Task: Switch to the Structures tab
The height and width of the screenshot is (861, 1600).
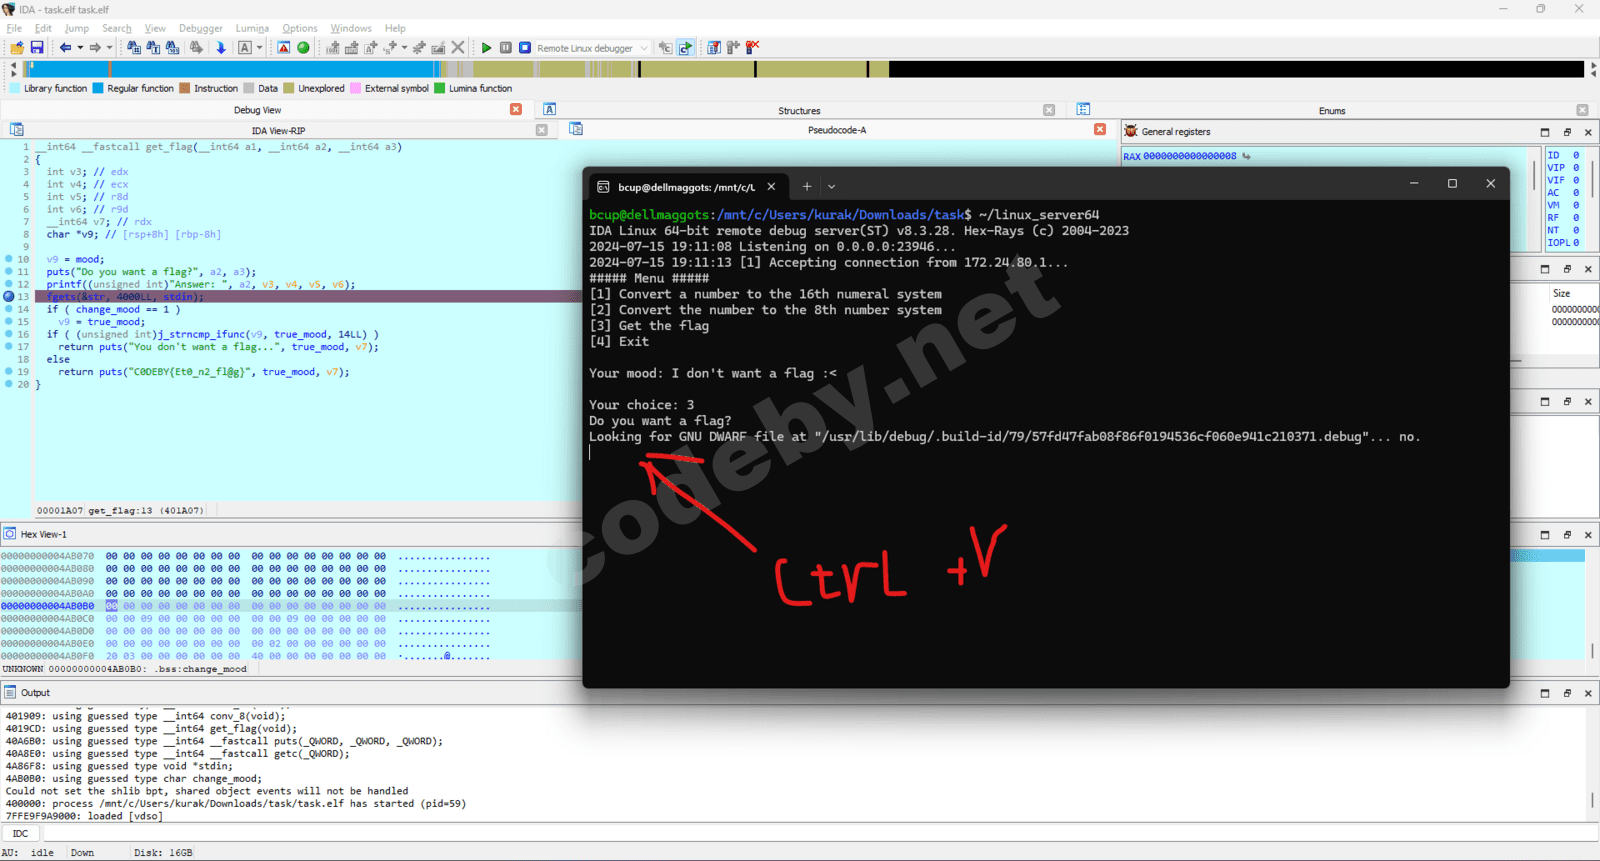Action: coord(799,110)
